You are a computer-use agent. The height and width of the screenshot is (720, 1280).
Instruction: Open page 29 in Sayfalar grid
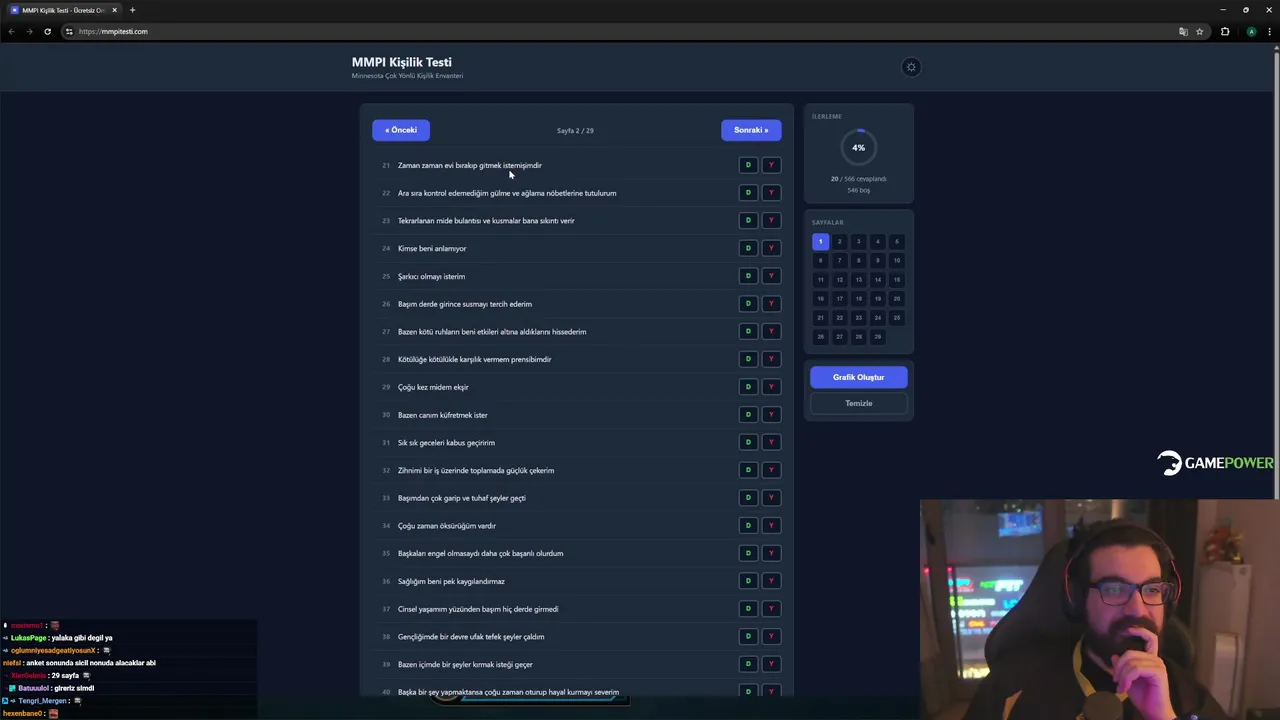[877, 337]
